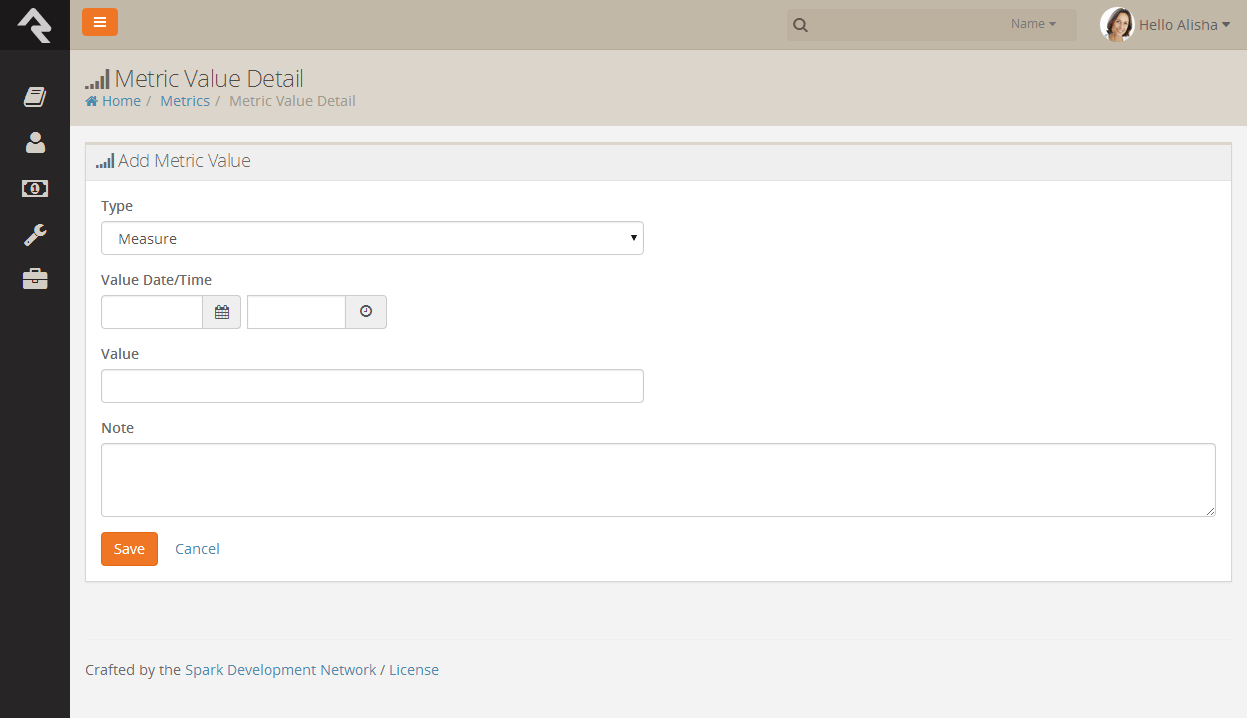Open the book icon in sidebar
Image resolution: width=1247 pixels, height=718 pixels.
(x=35, y=96)
